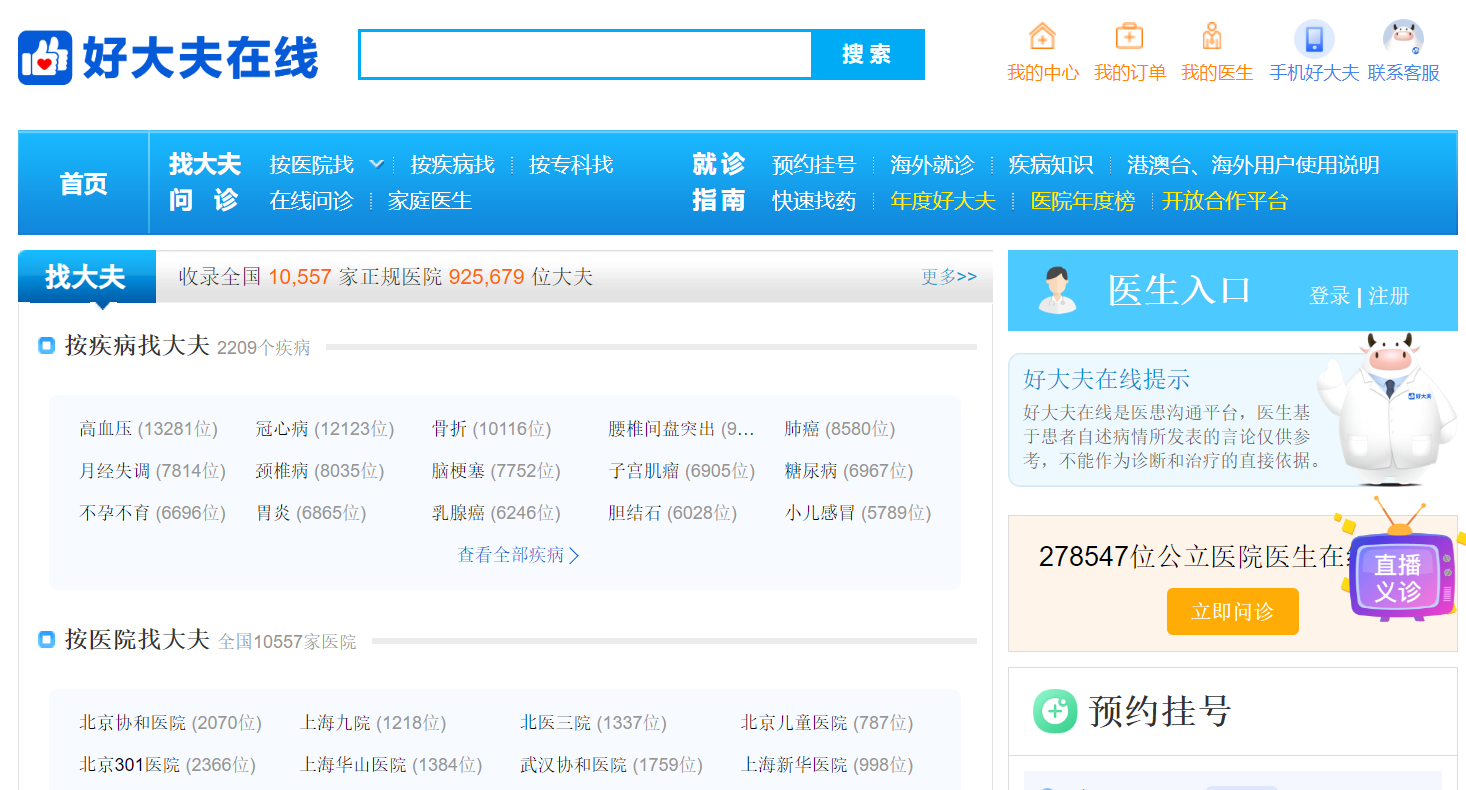Click the 直播义诊 TV icon

pyautogui.click(x=1397, y=568)
